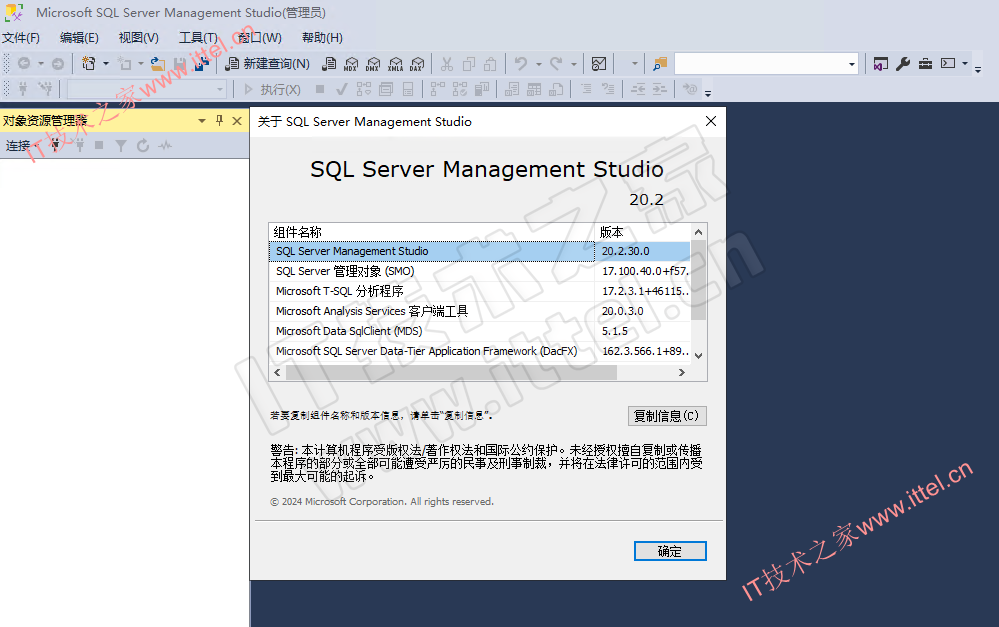This screenshot has height=627, width=999.
Task: Click the Cut scissors icon
Action: 447,64
